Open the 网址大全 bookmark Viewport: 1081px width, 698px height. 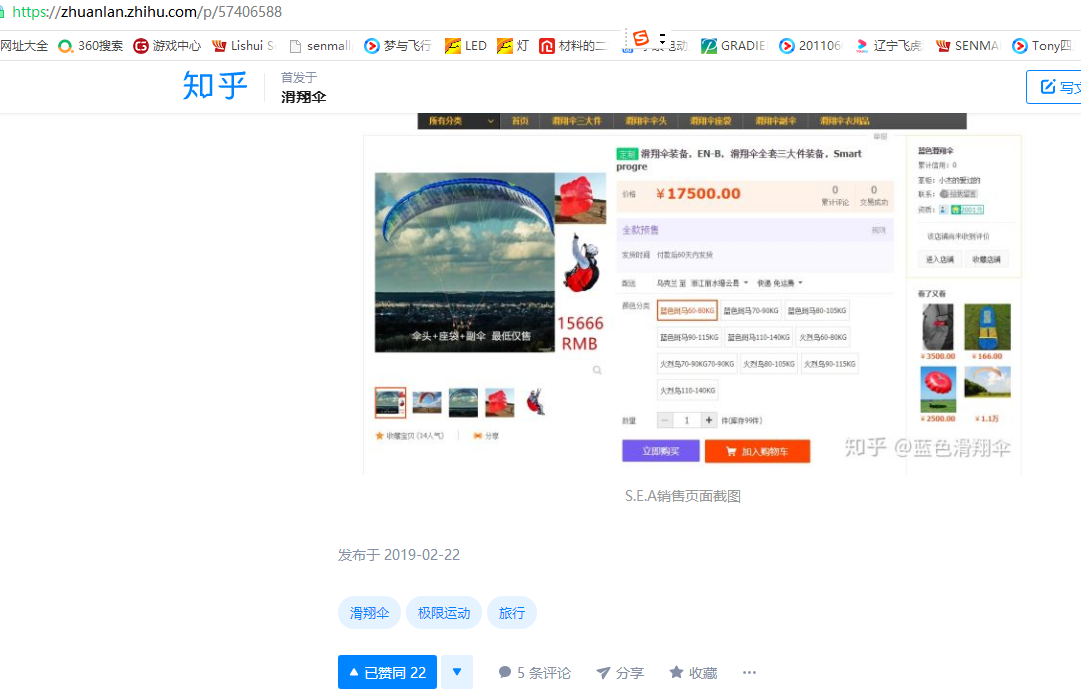24,46
